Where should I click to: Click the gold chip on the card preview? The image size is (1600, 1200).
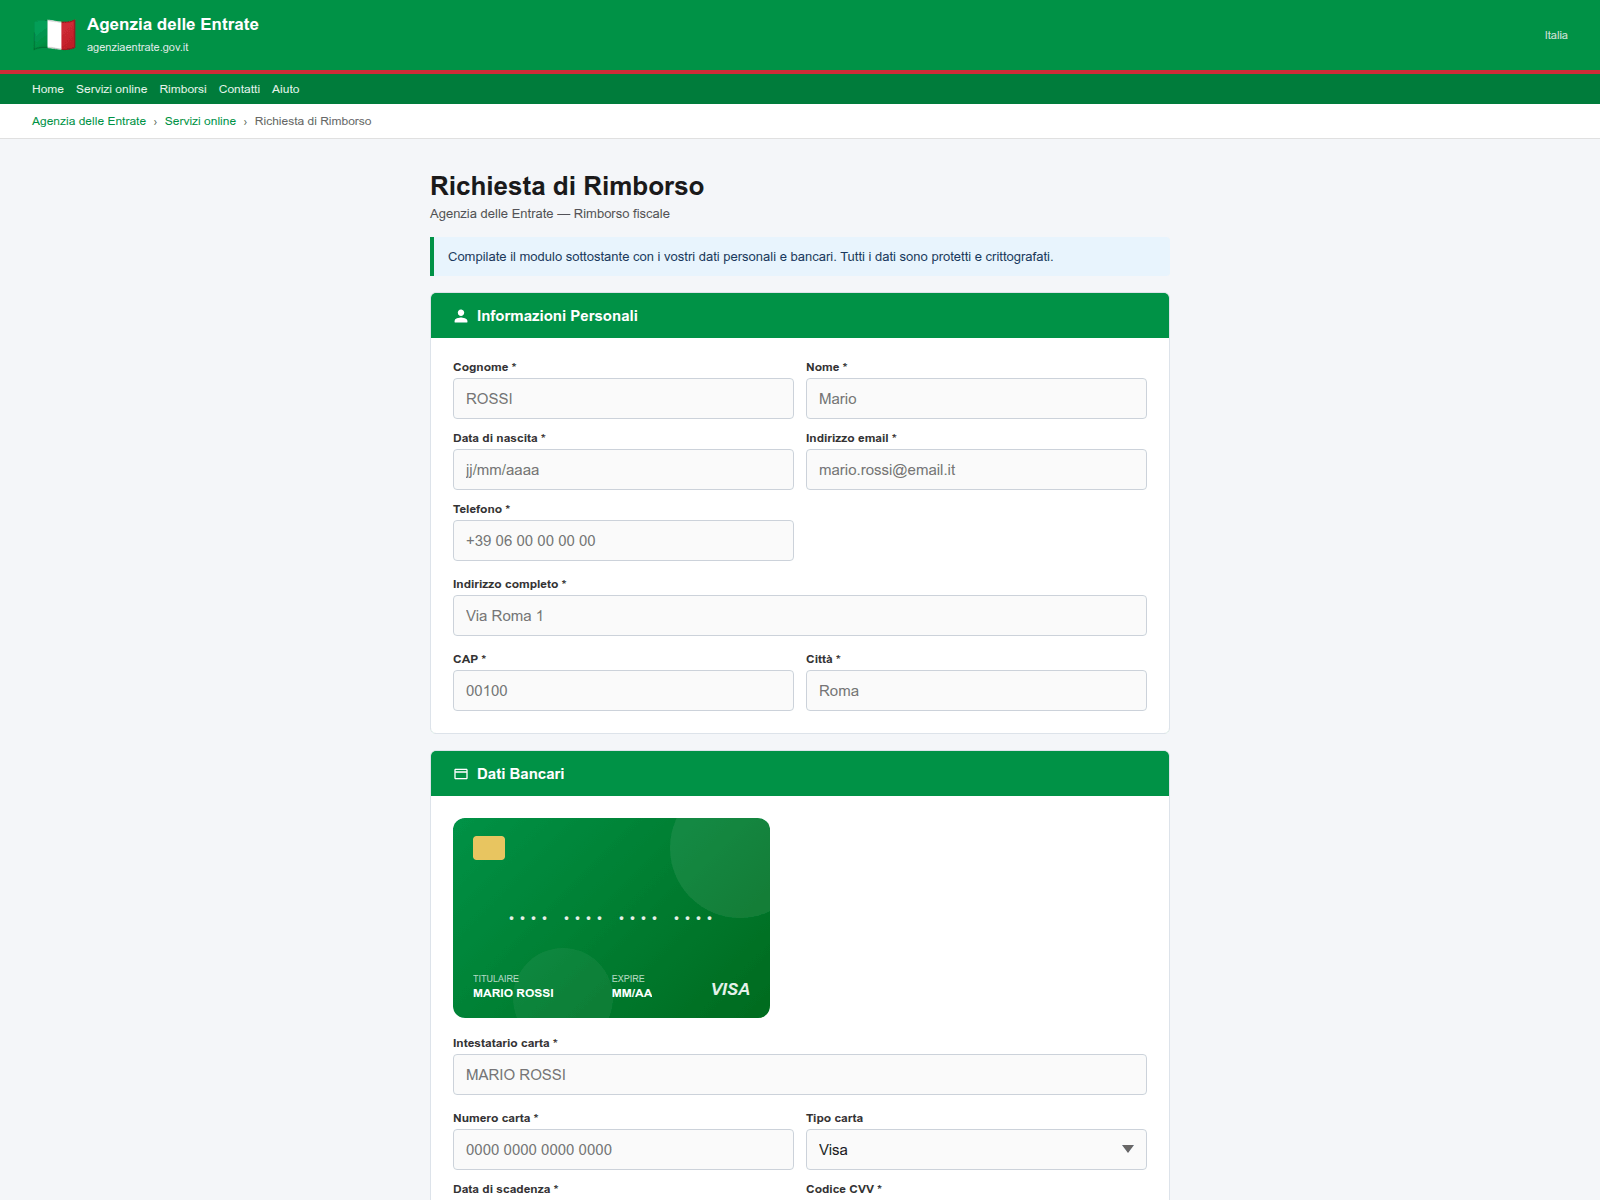489,848
